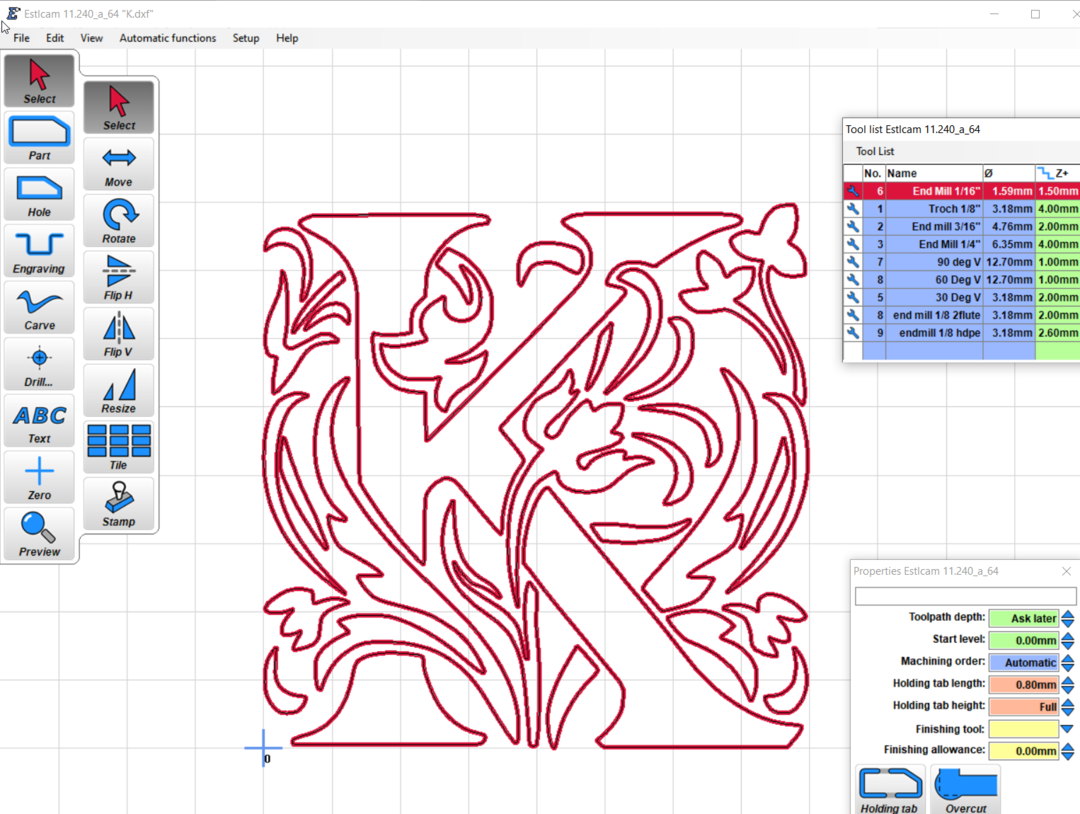This screenshot has height=814, width=1080.
Task: Choose the Stamp tool
Action: coord(119,503)
